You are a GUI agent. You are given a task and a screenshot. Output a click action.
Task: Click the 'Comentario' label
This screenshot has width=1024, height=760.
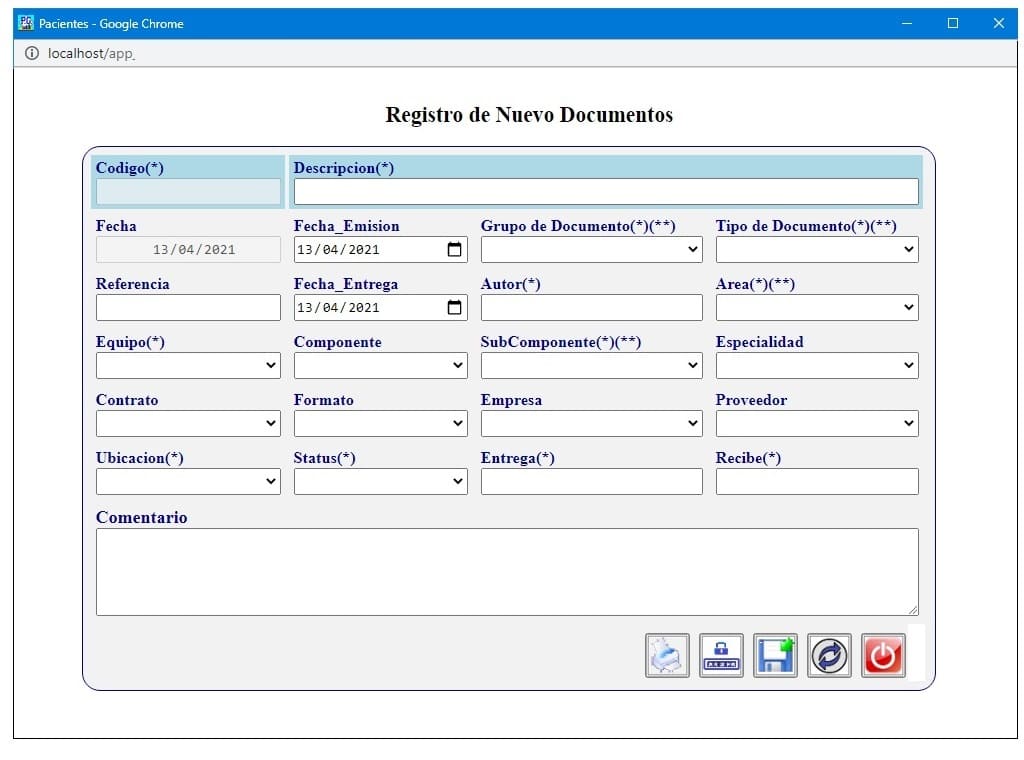click(142, 517)
